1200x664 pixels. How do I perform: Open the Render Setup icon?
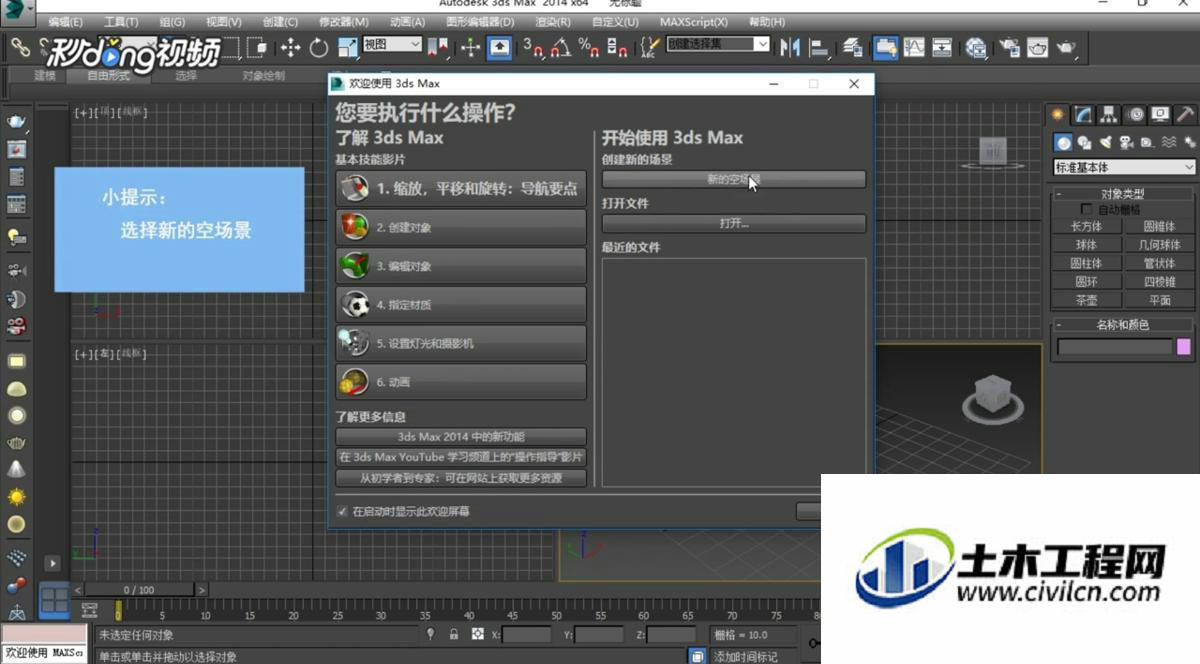coord(1010,46)
